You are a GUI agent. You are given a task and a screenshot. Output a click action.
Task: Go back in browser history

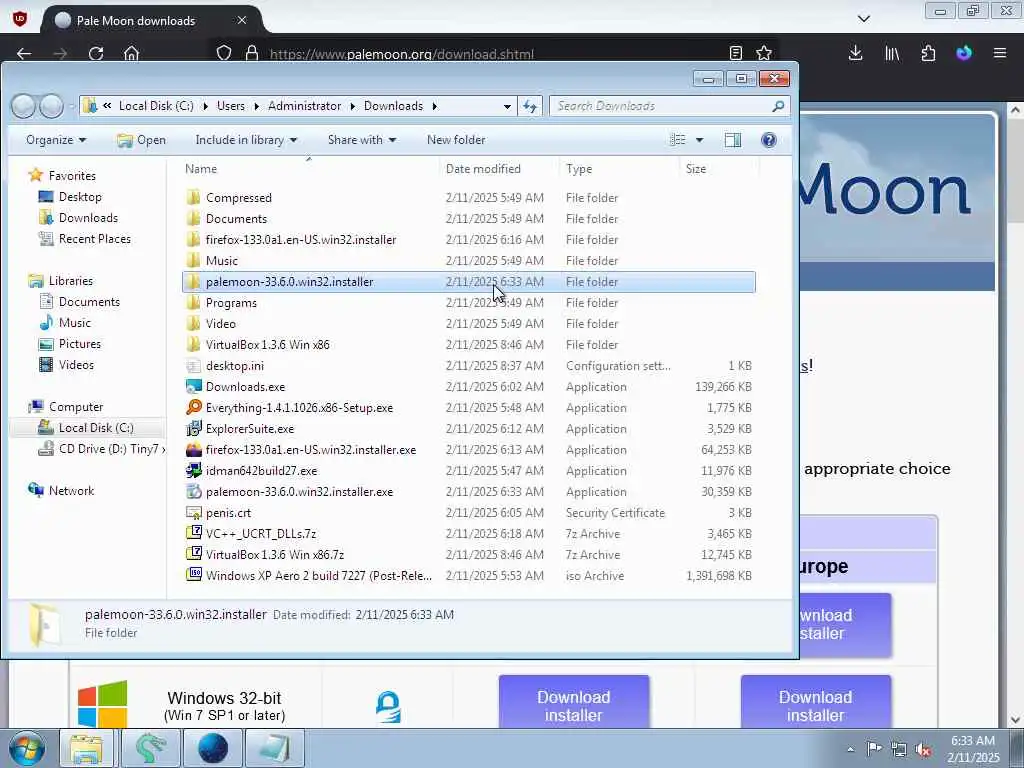tap(24, 54)
